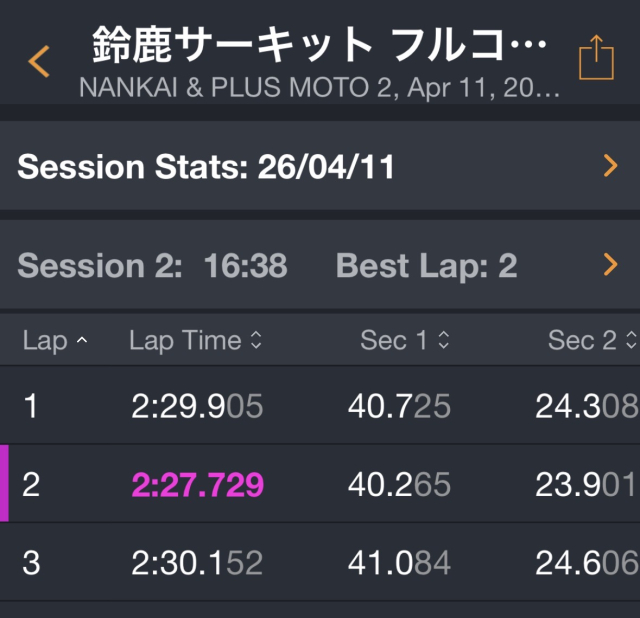
Task: Sort by Sec 1 column
Action: coord(405,341)
